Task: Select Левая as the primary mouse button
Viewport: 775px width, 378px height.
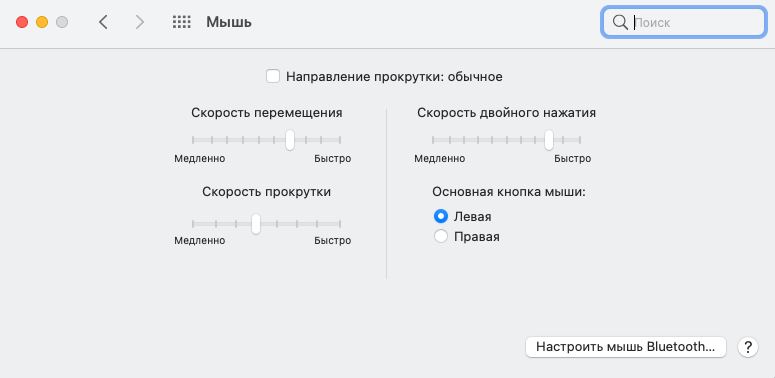Action: 440,216
